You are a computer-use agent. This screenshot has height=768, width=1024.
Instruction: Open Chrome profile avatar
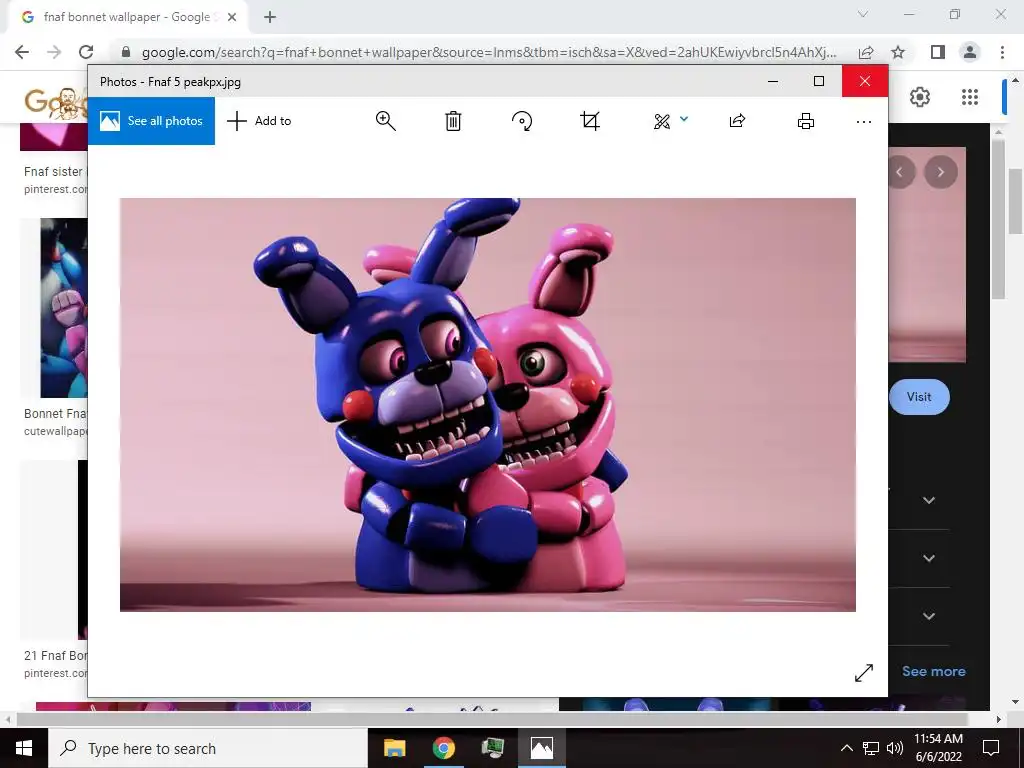970,52
